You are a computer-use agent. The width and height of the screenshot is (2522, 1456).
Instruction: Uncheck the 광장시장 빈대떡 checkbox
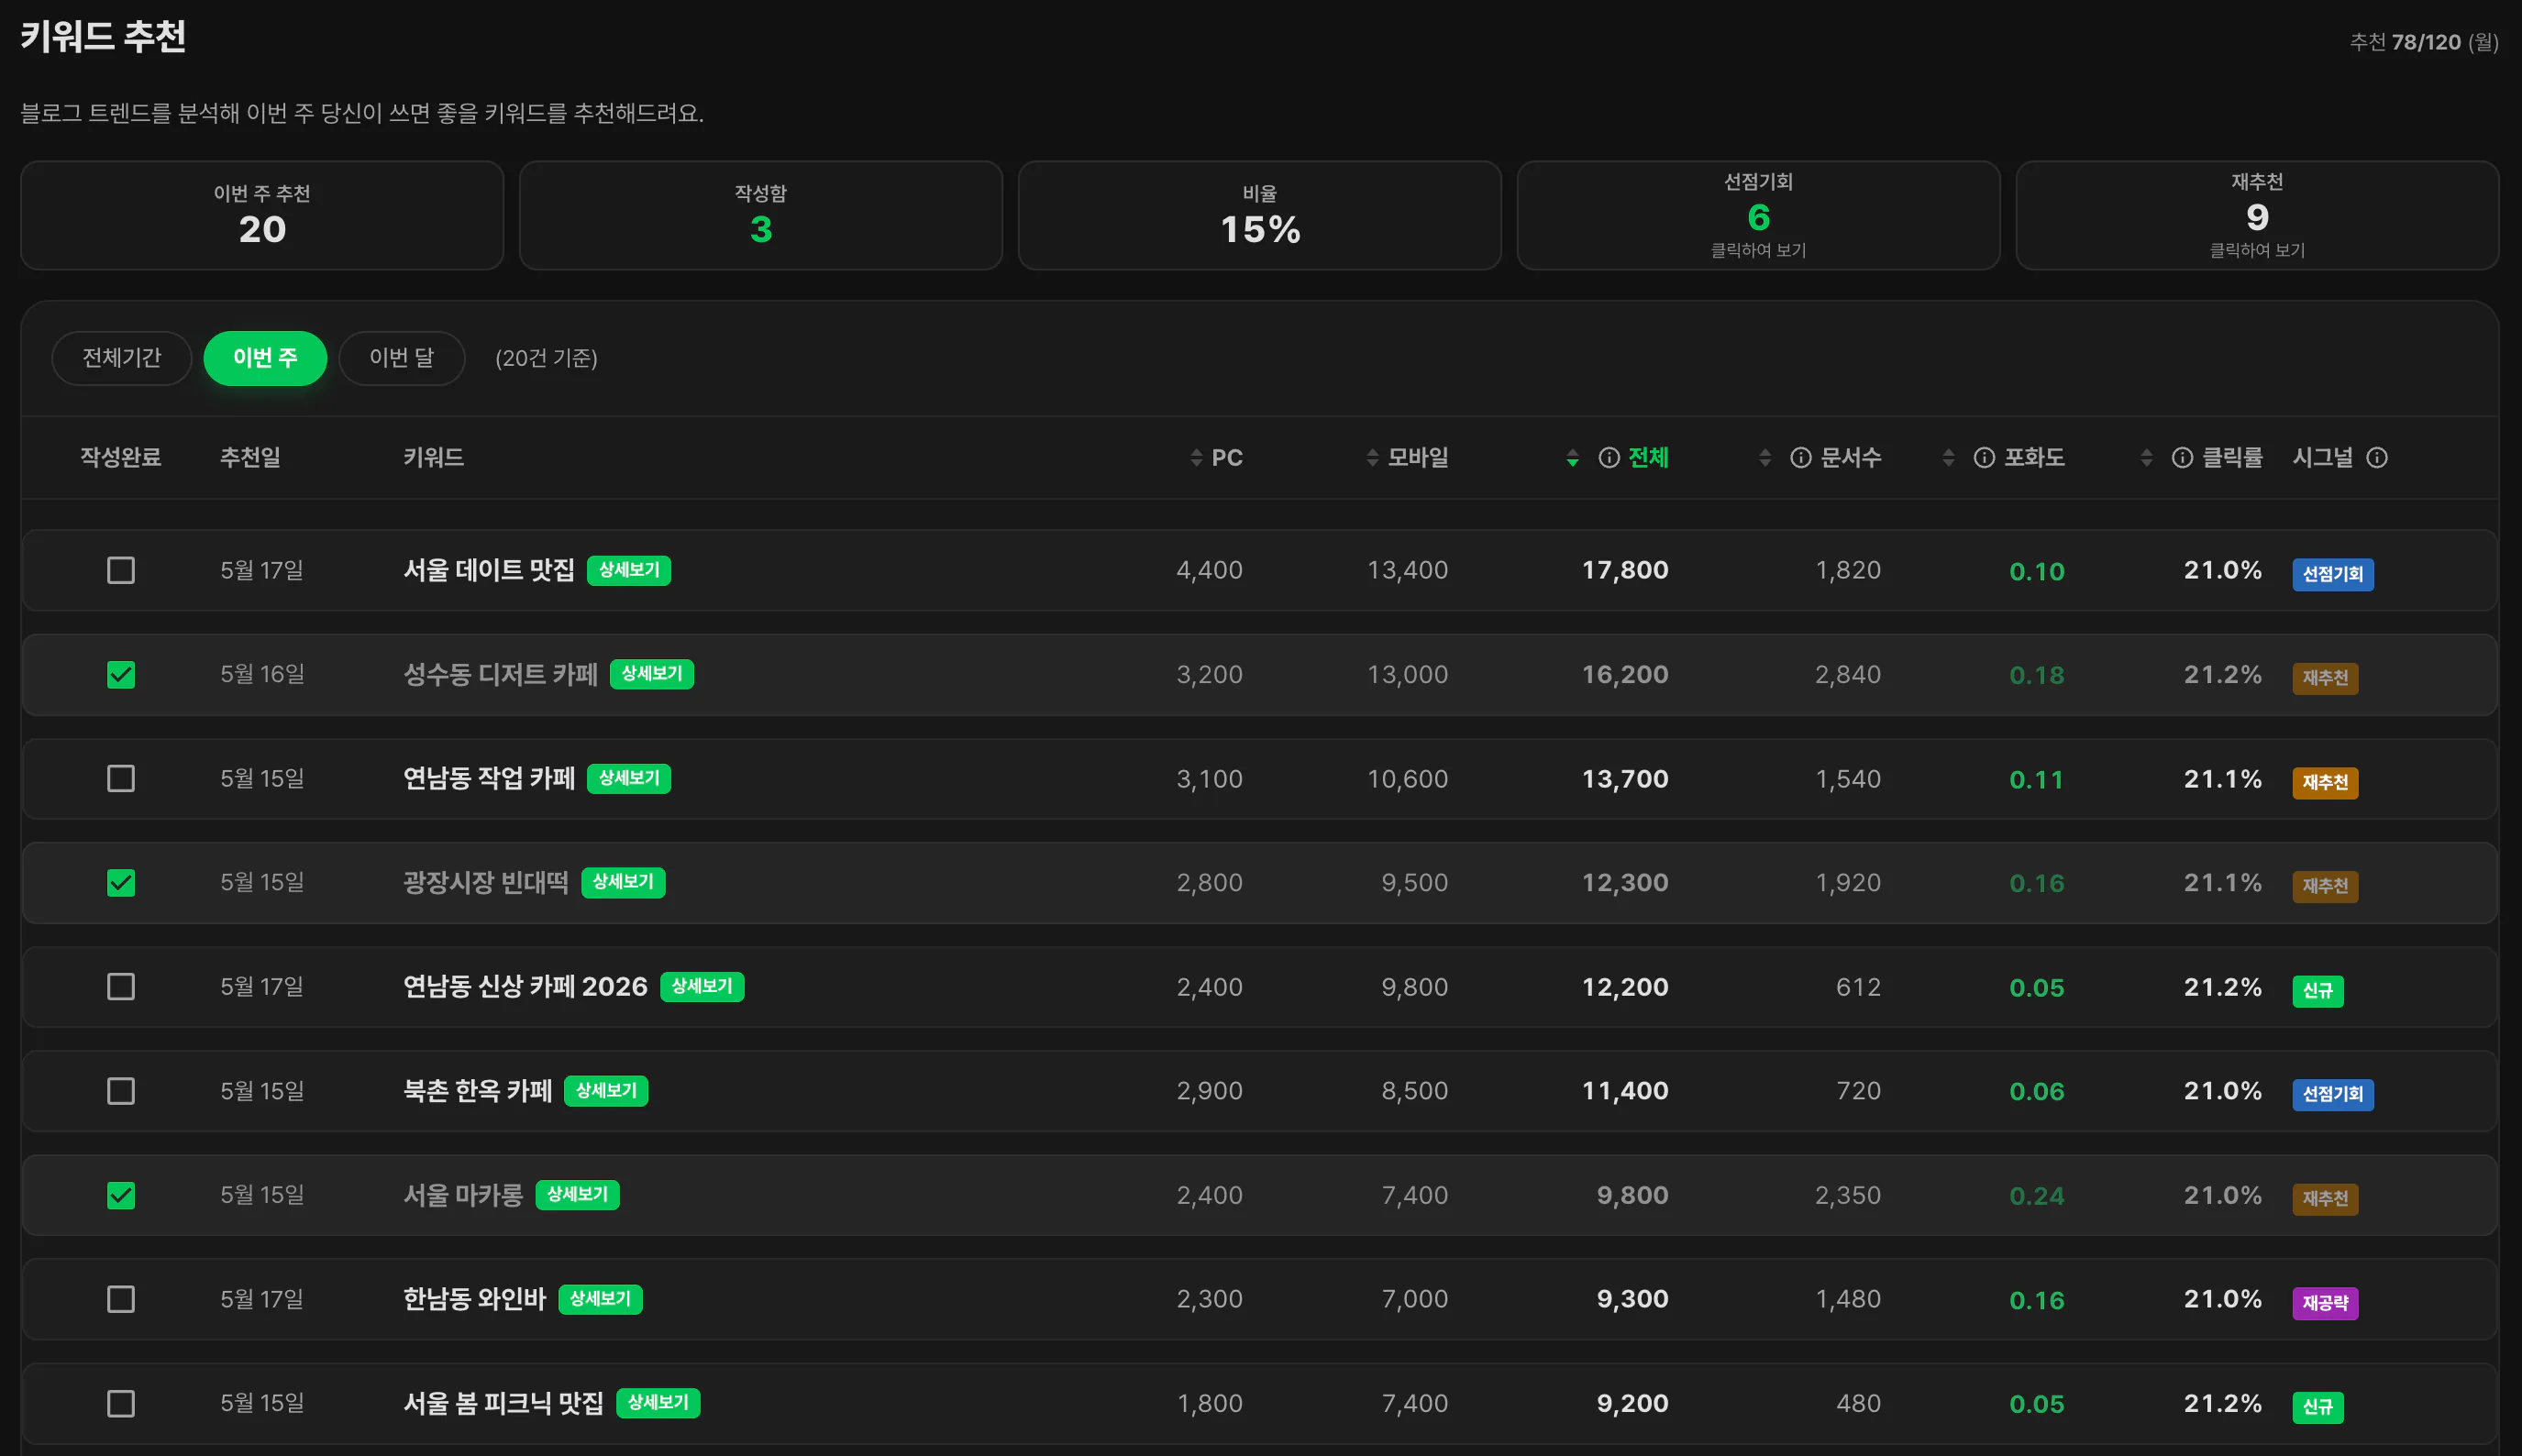(x=121, y=883)
